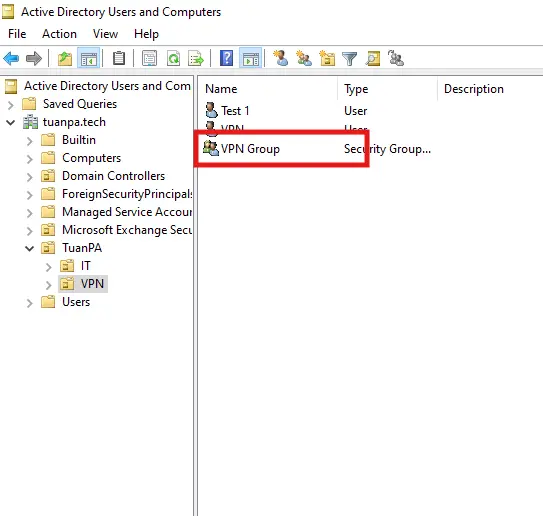The height and width of the screenshot is (516, 543).
Task: Open the Action menu
Action: 59,34
